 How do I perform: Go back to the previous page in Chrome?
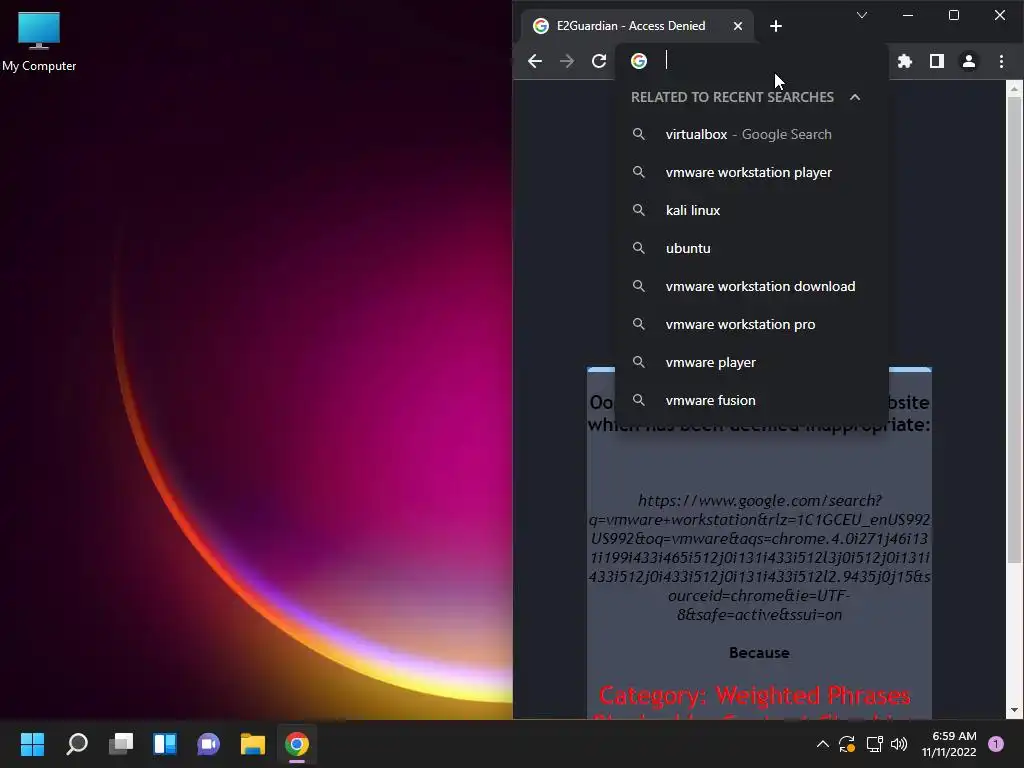[535, 61]
